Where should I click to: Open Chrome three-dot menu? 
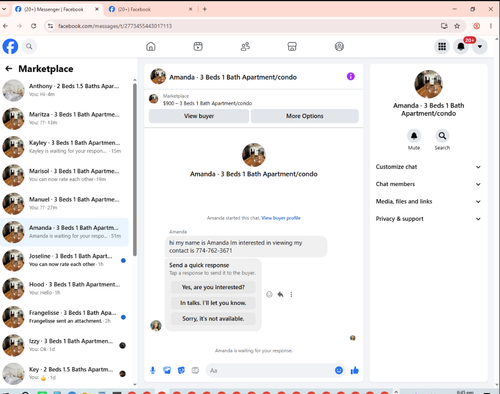[491, 26]
